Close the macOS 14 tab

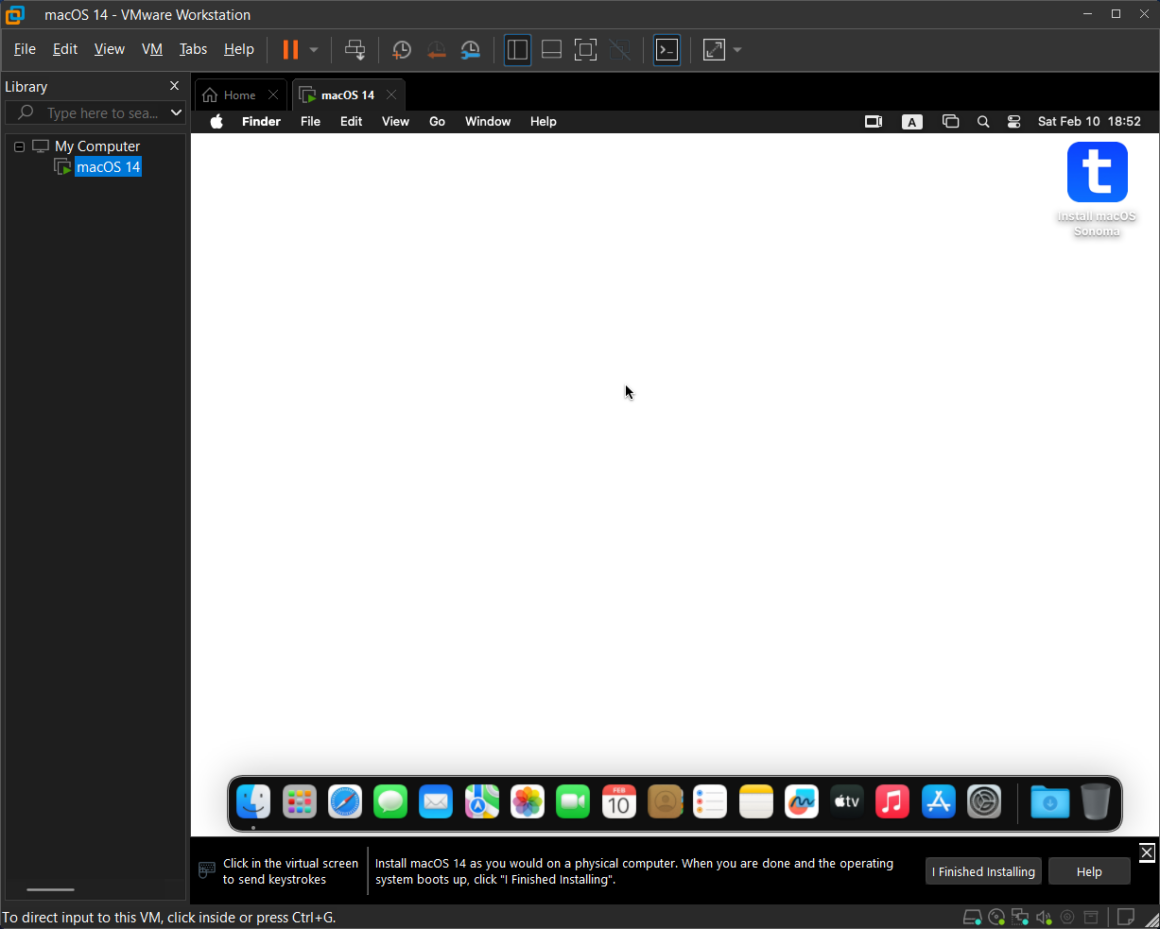click(x=391, y=95)
